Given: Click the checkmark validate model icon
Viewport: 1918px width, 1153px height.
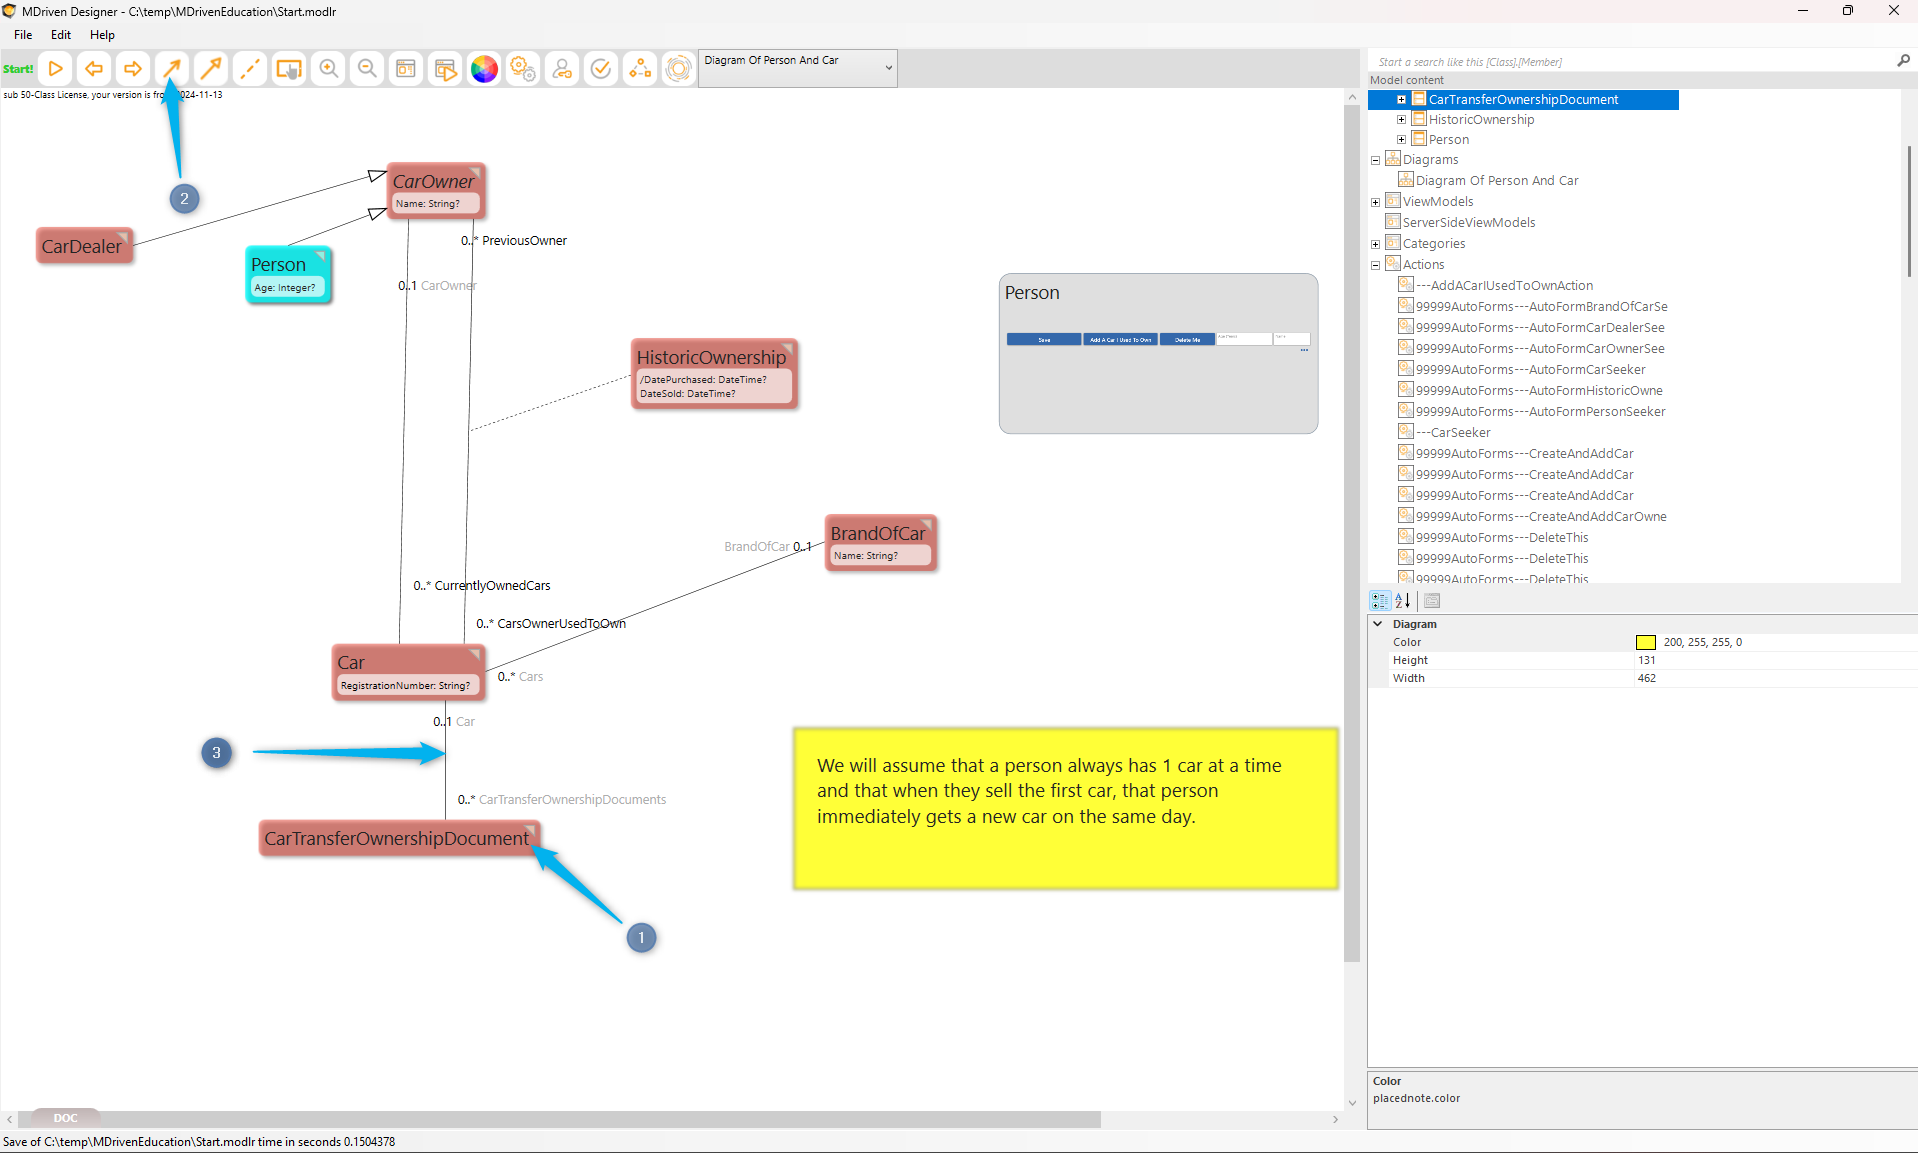Looking at the screenshot, I should (601, 69).
